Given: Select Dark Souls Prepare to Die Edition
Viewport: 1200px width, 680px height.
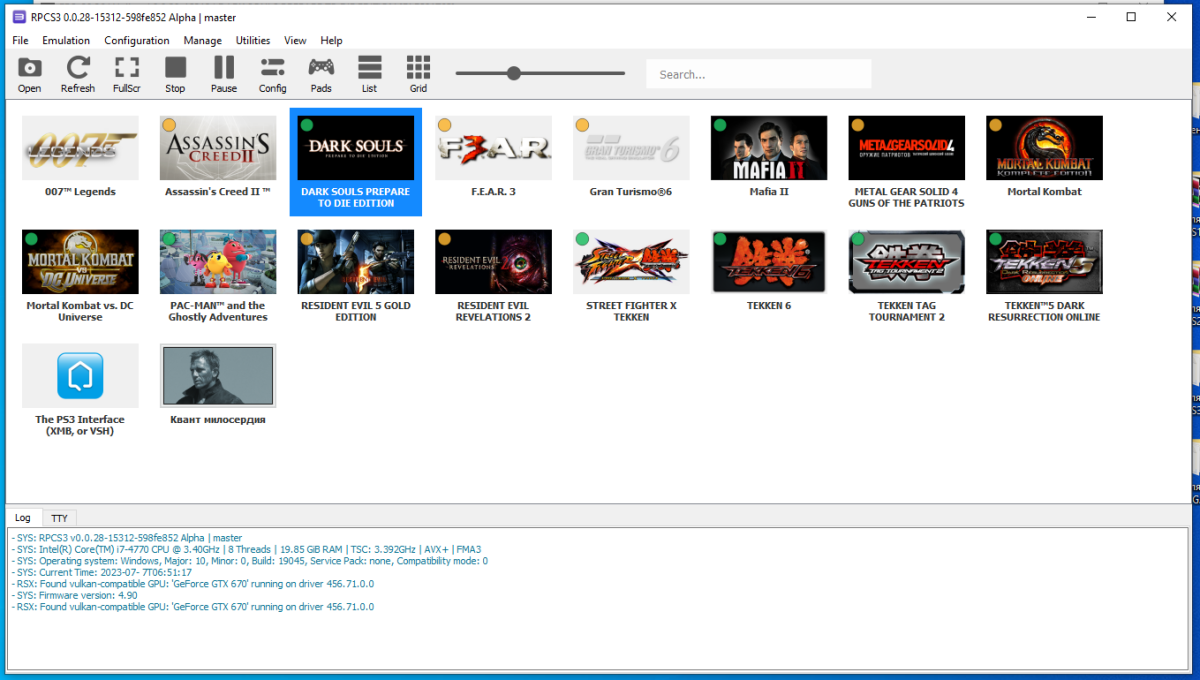Looking at the screenshot, I should [356, 162].
